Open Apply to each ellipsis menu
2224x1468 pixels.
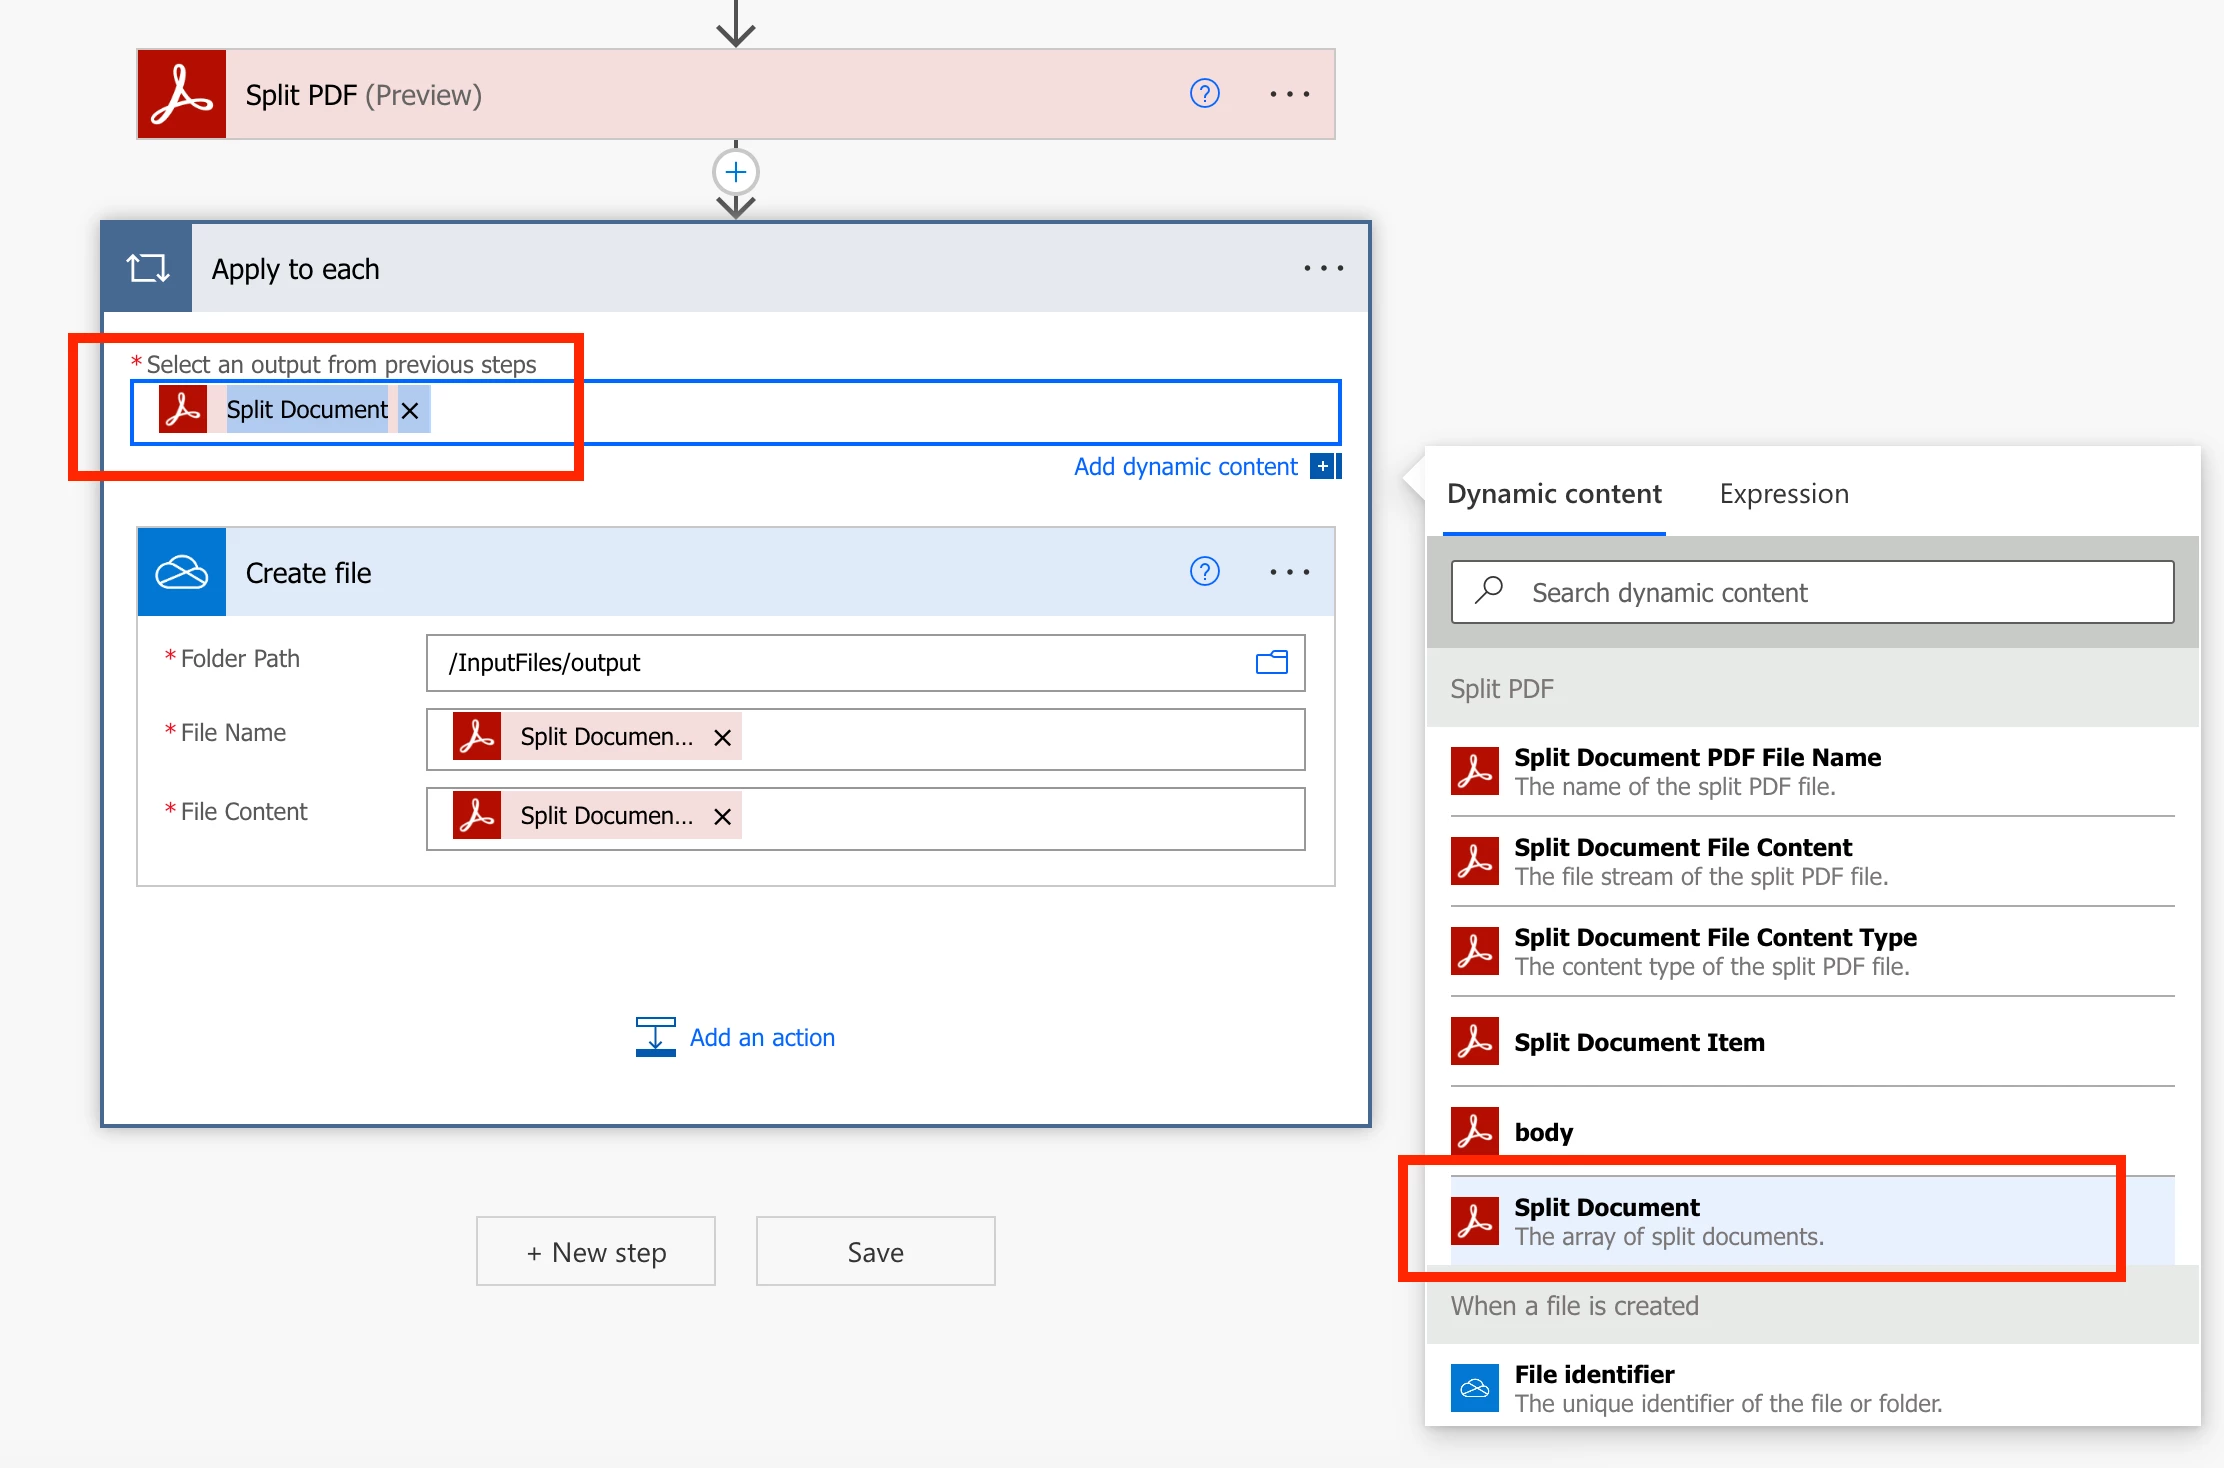1322,268
